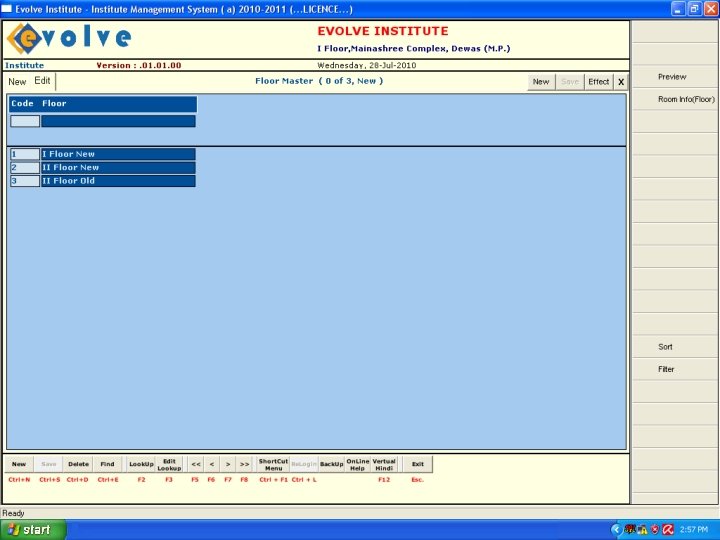Click code cell 3 in the floor list
This screenshot has width=720, height=540.
[25, 181]
